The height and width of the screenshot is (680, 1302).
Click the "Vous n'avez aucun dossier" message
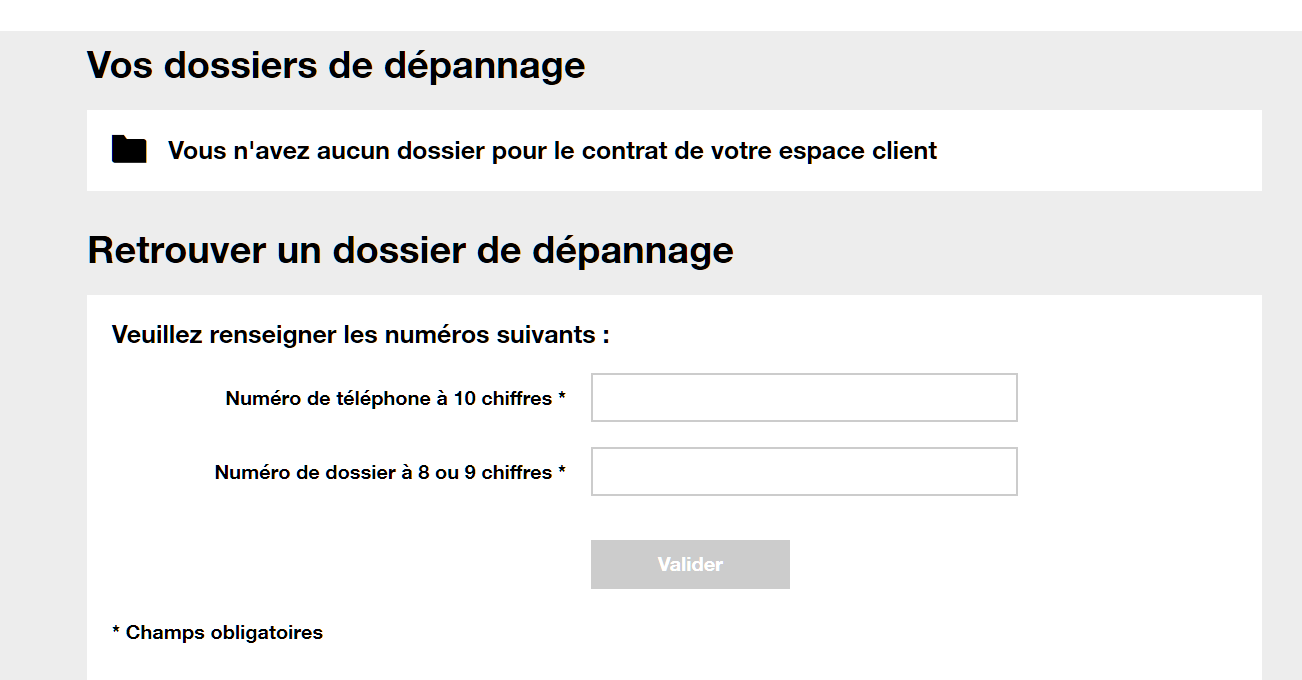pos(552,151)
